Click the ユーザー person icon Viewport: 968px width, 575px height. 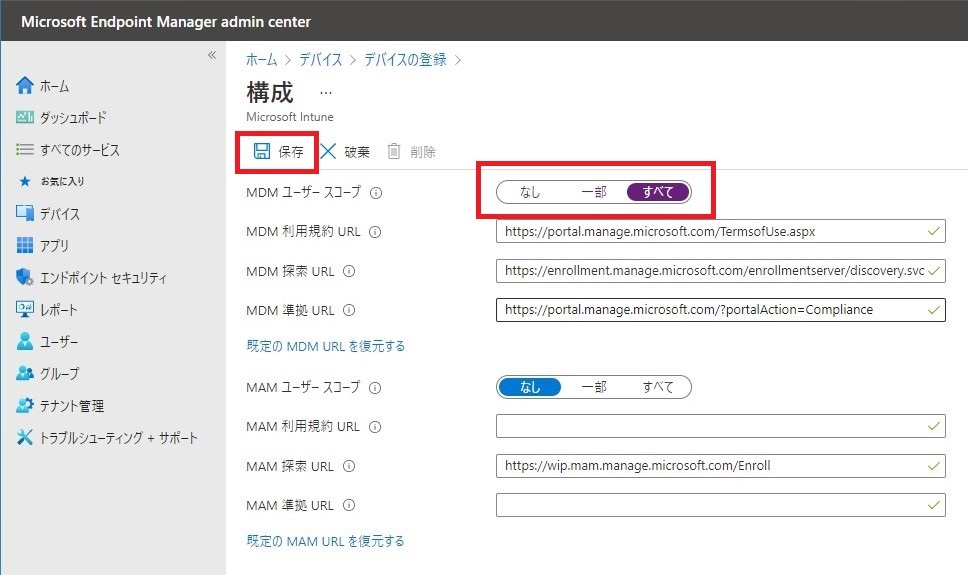pyautogui.click(x=25, y=341)
